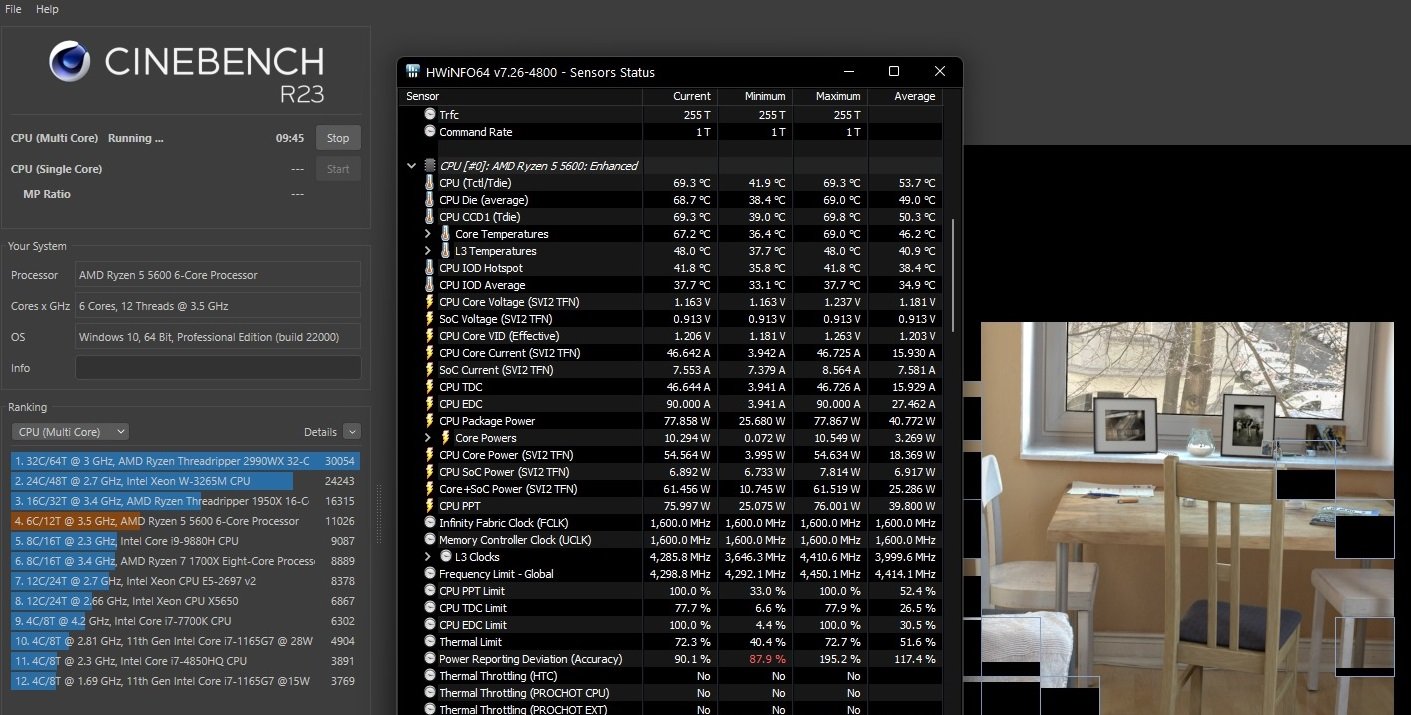Open the Help menu in Cinebench
The width and height of the screenshot is (1411, 715).
47,9
